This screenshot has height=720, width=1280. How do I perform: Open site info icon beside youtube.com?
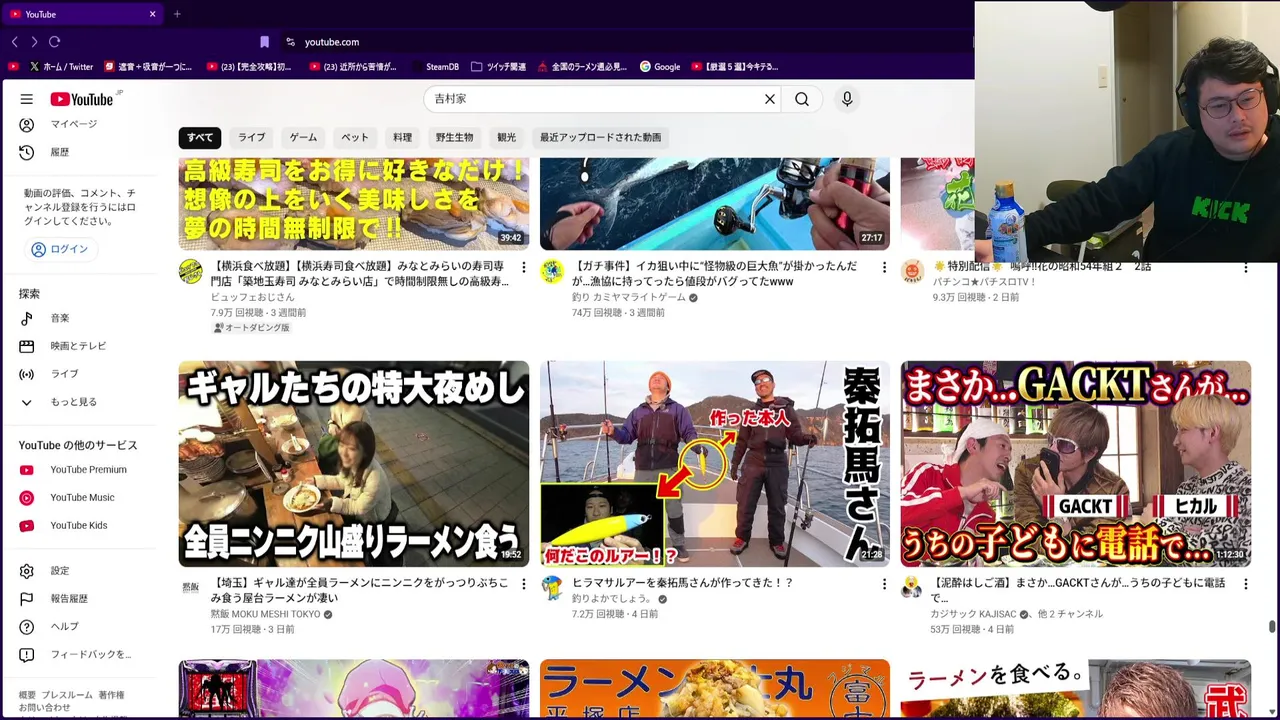tap(290, 42)
